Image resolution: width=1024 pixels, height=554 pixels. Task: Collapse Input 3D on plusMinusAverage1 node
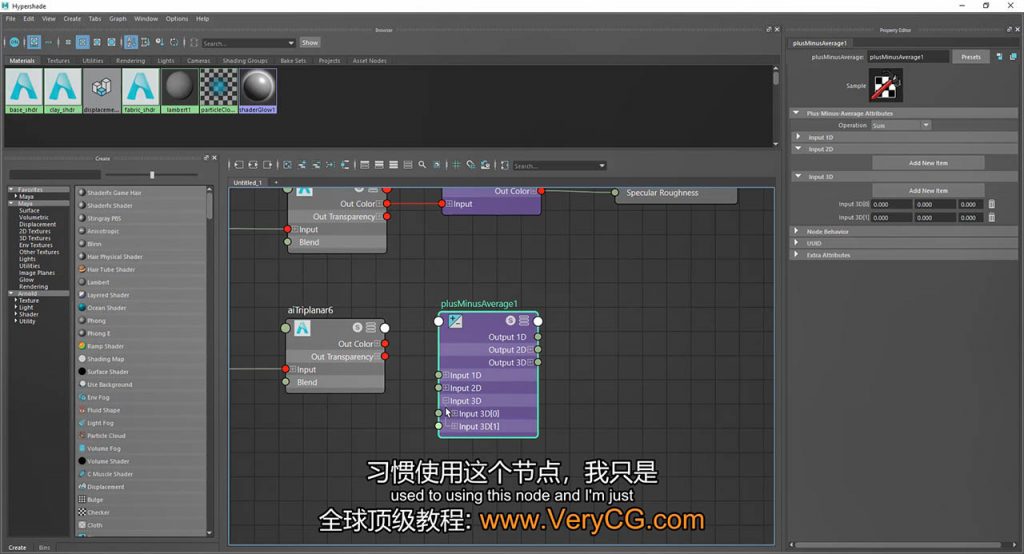446,400
